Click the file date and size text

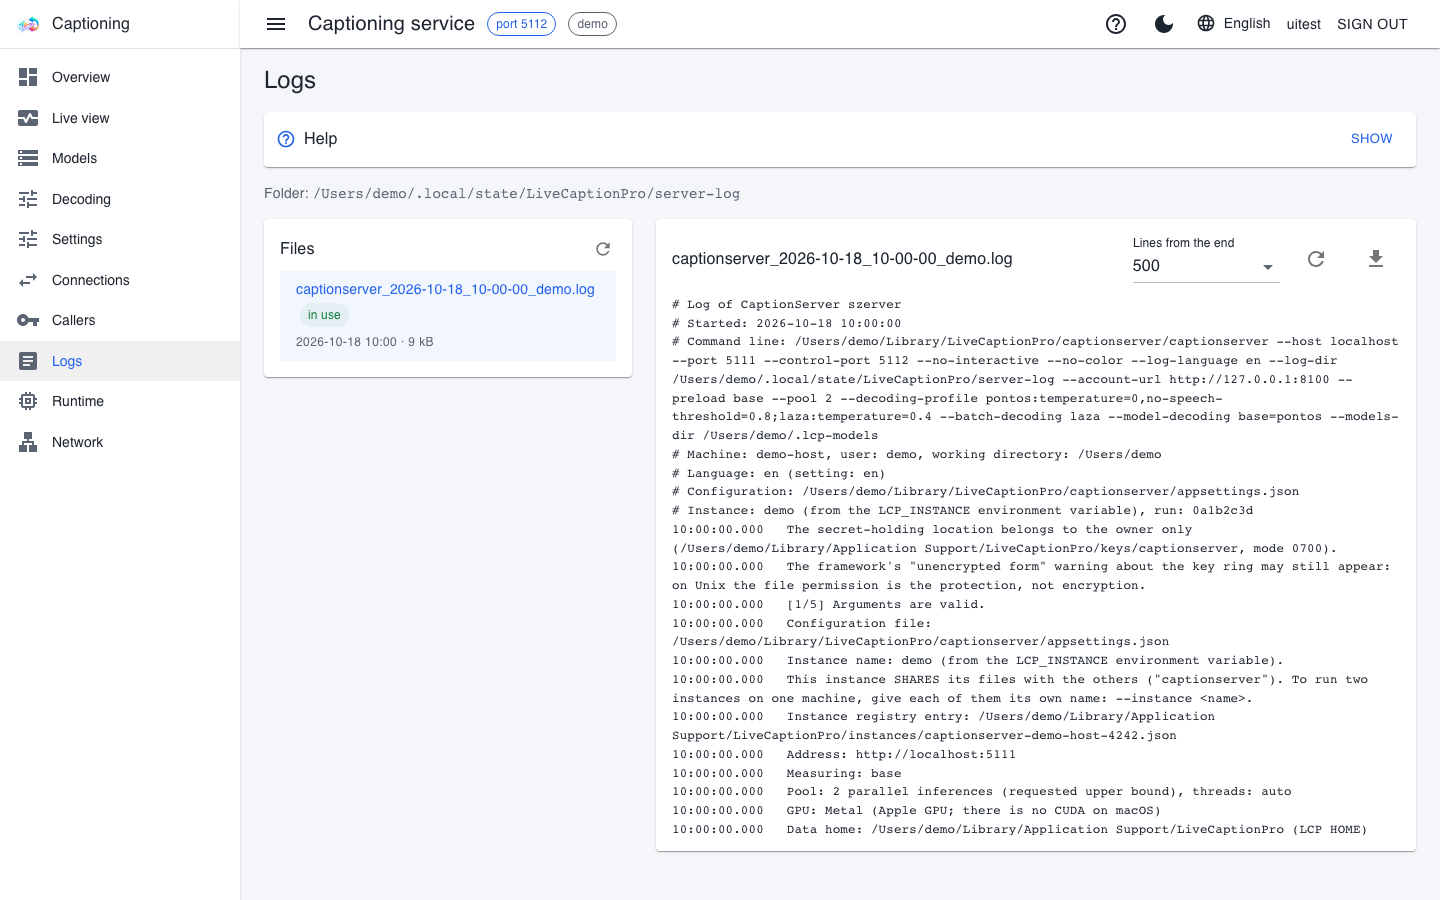pos(364,342)
